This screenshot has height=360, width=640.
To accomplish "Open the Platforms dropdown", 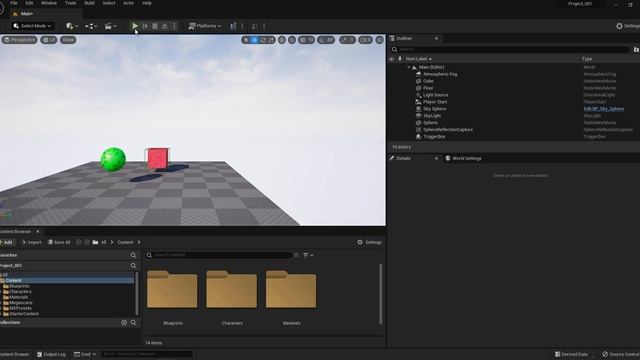I will (x=205, y=26).
